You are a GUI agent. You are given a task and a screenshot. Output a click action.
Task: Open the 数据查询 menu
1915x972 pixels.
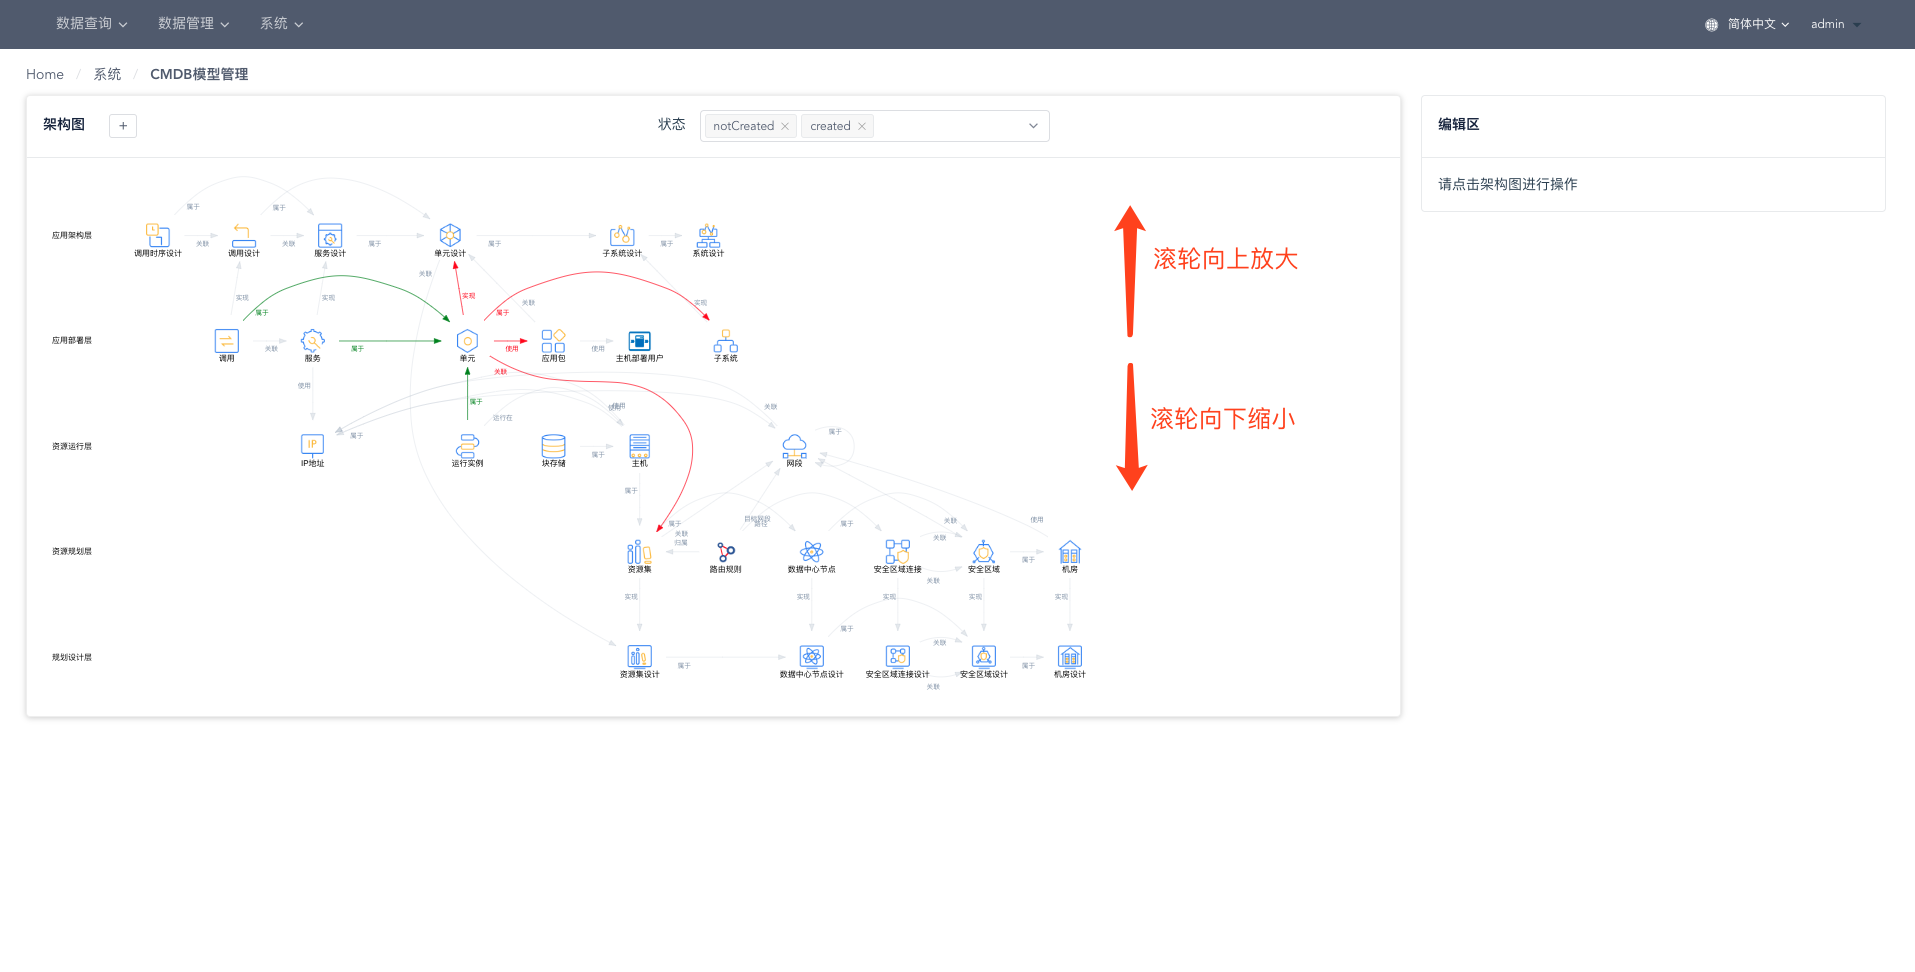pyautogui.click(x=92, y=24)
